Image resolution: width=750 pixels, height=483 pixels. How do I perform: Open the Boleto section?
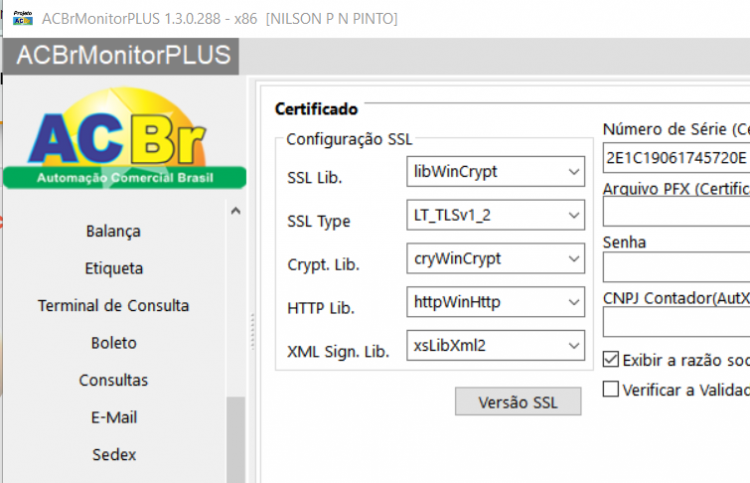pyautogui.click(x=114, y=343)
